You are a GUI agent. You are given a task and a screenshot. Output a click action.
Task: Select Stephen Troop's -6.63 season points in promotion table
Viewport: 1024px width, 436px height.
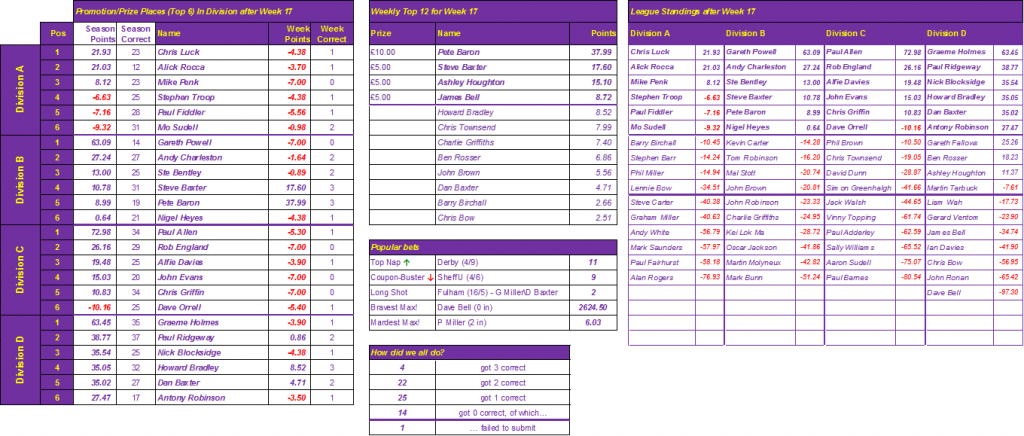(103, 97)
